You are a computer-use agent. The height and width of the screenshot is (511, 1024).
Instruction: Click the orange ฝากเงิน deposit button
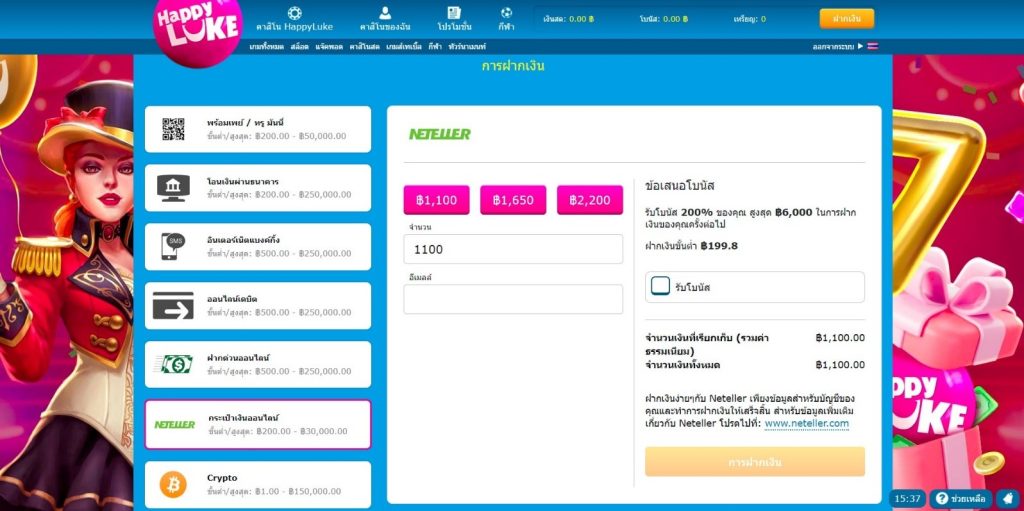[x=846, y=19]
